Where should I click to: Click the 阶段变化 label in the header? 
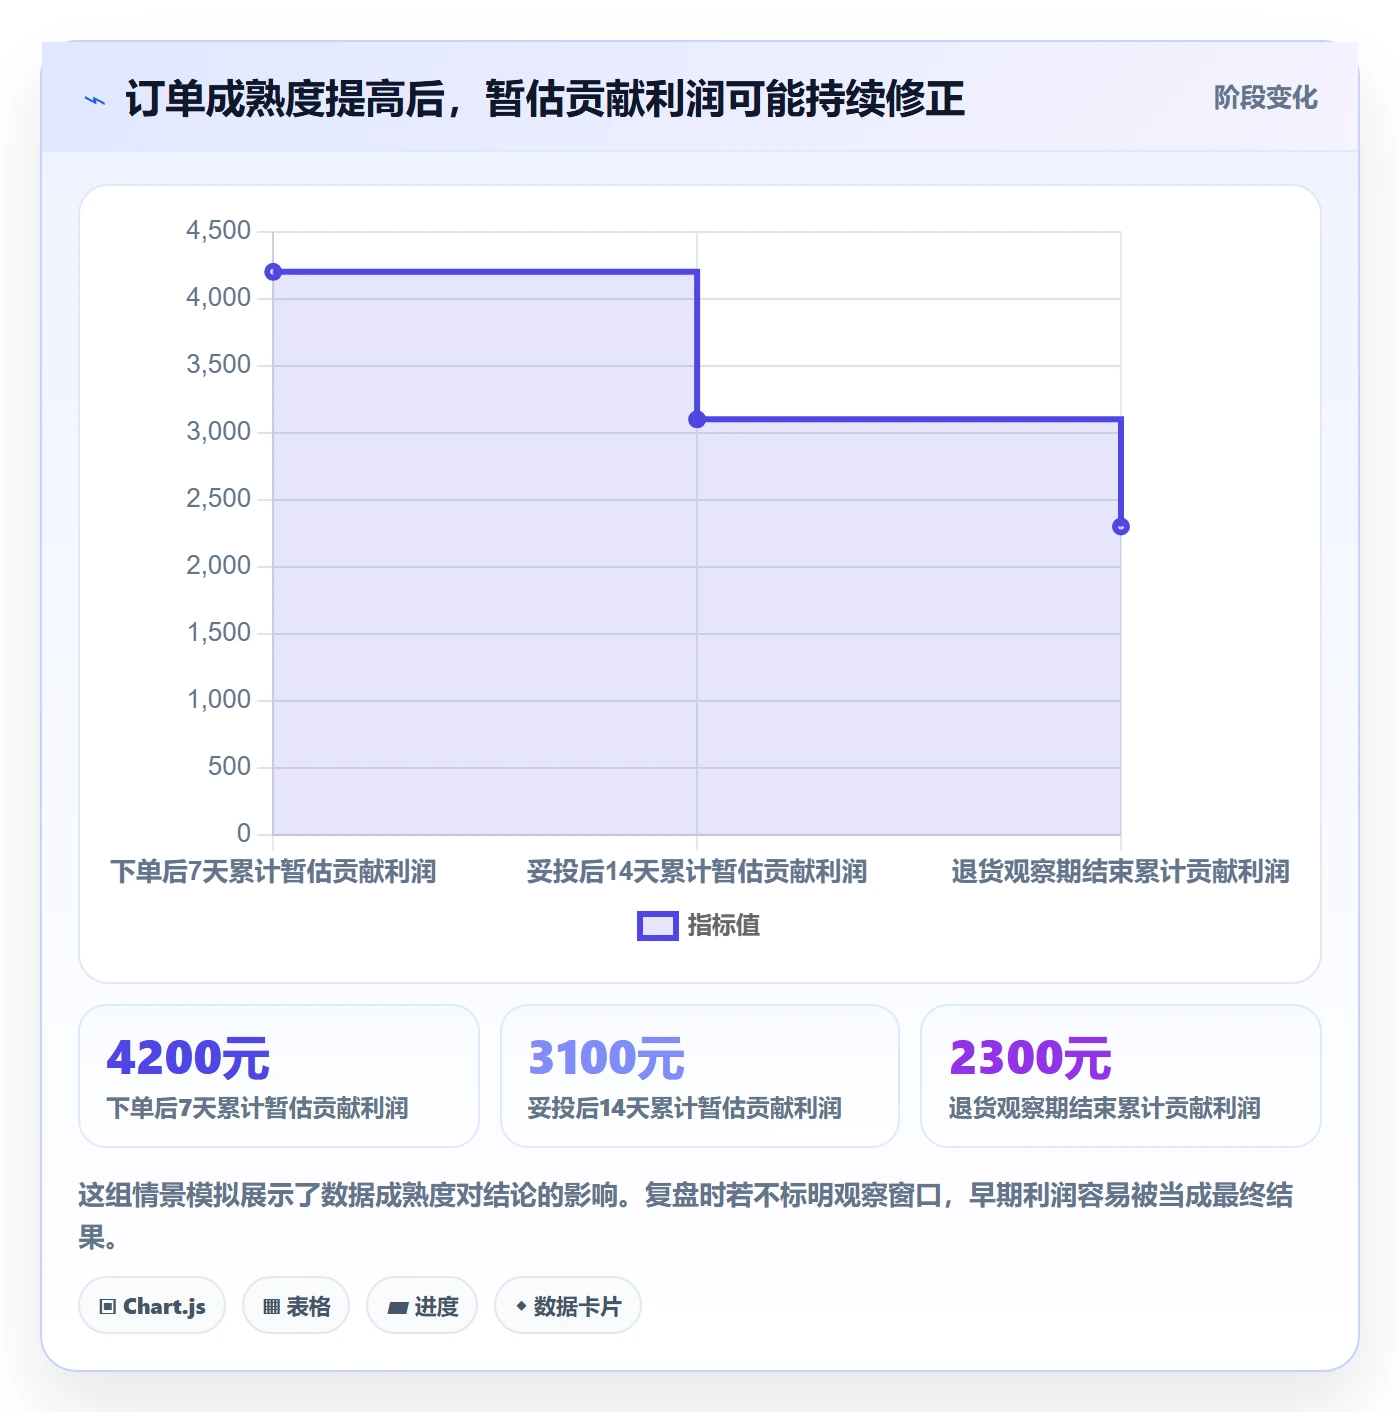tap(1265, 98)
